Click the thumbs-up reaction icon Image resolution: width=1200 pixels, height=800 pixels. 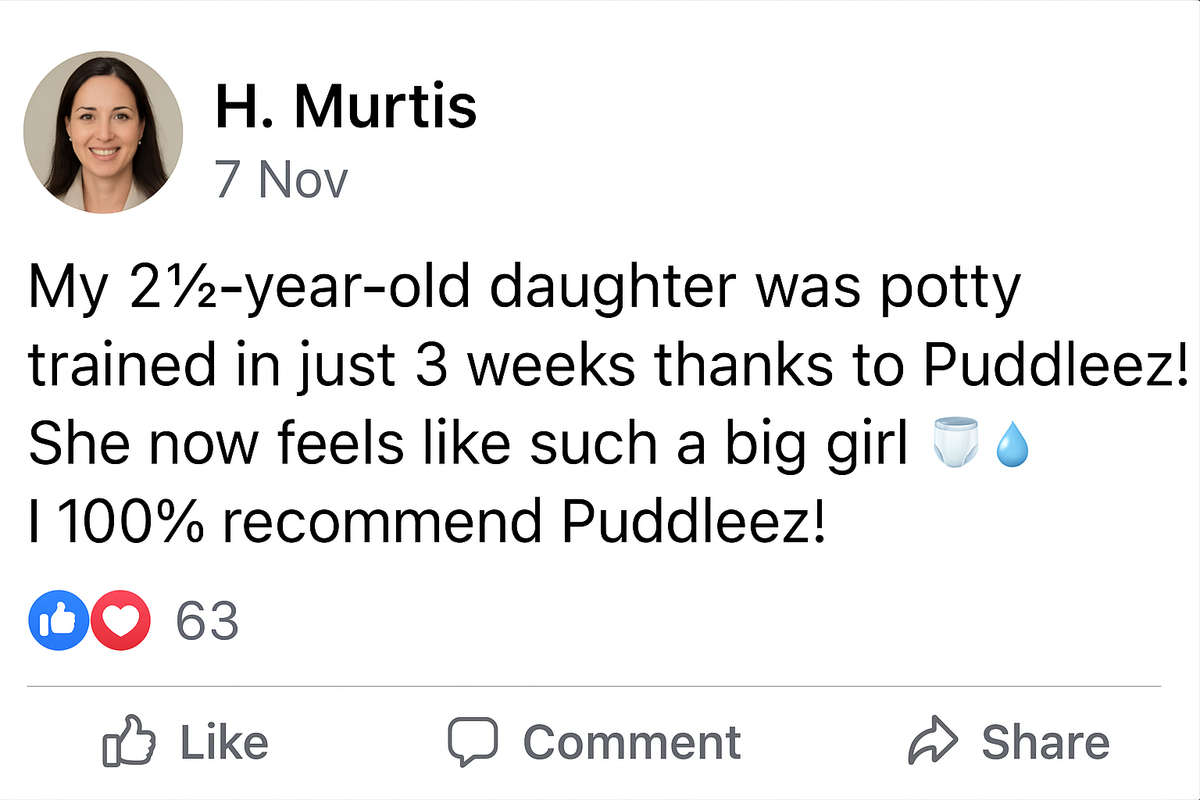coord(58,620)
